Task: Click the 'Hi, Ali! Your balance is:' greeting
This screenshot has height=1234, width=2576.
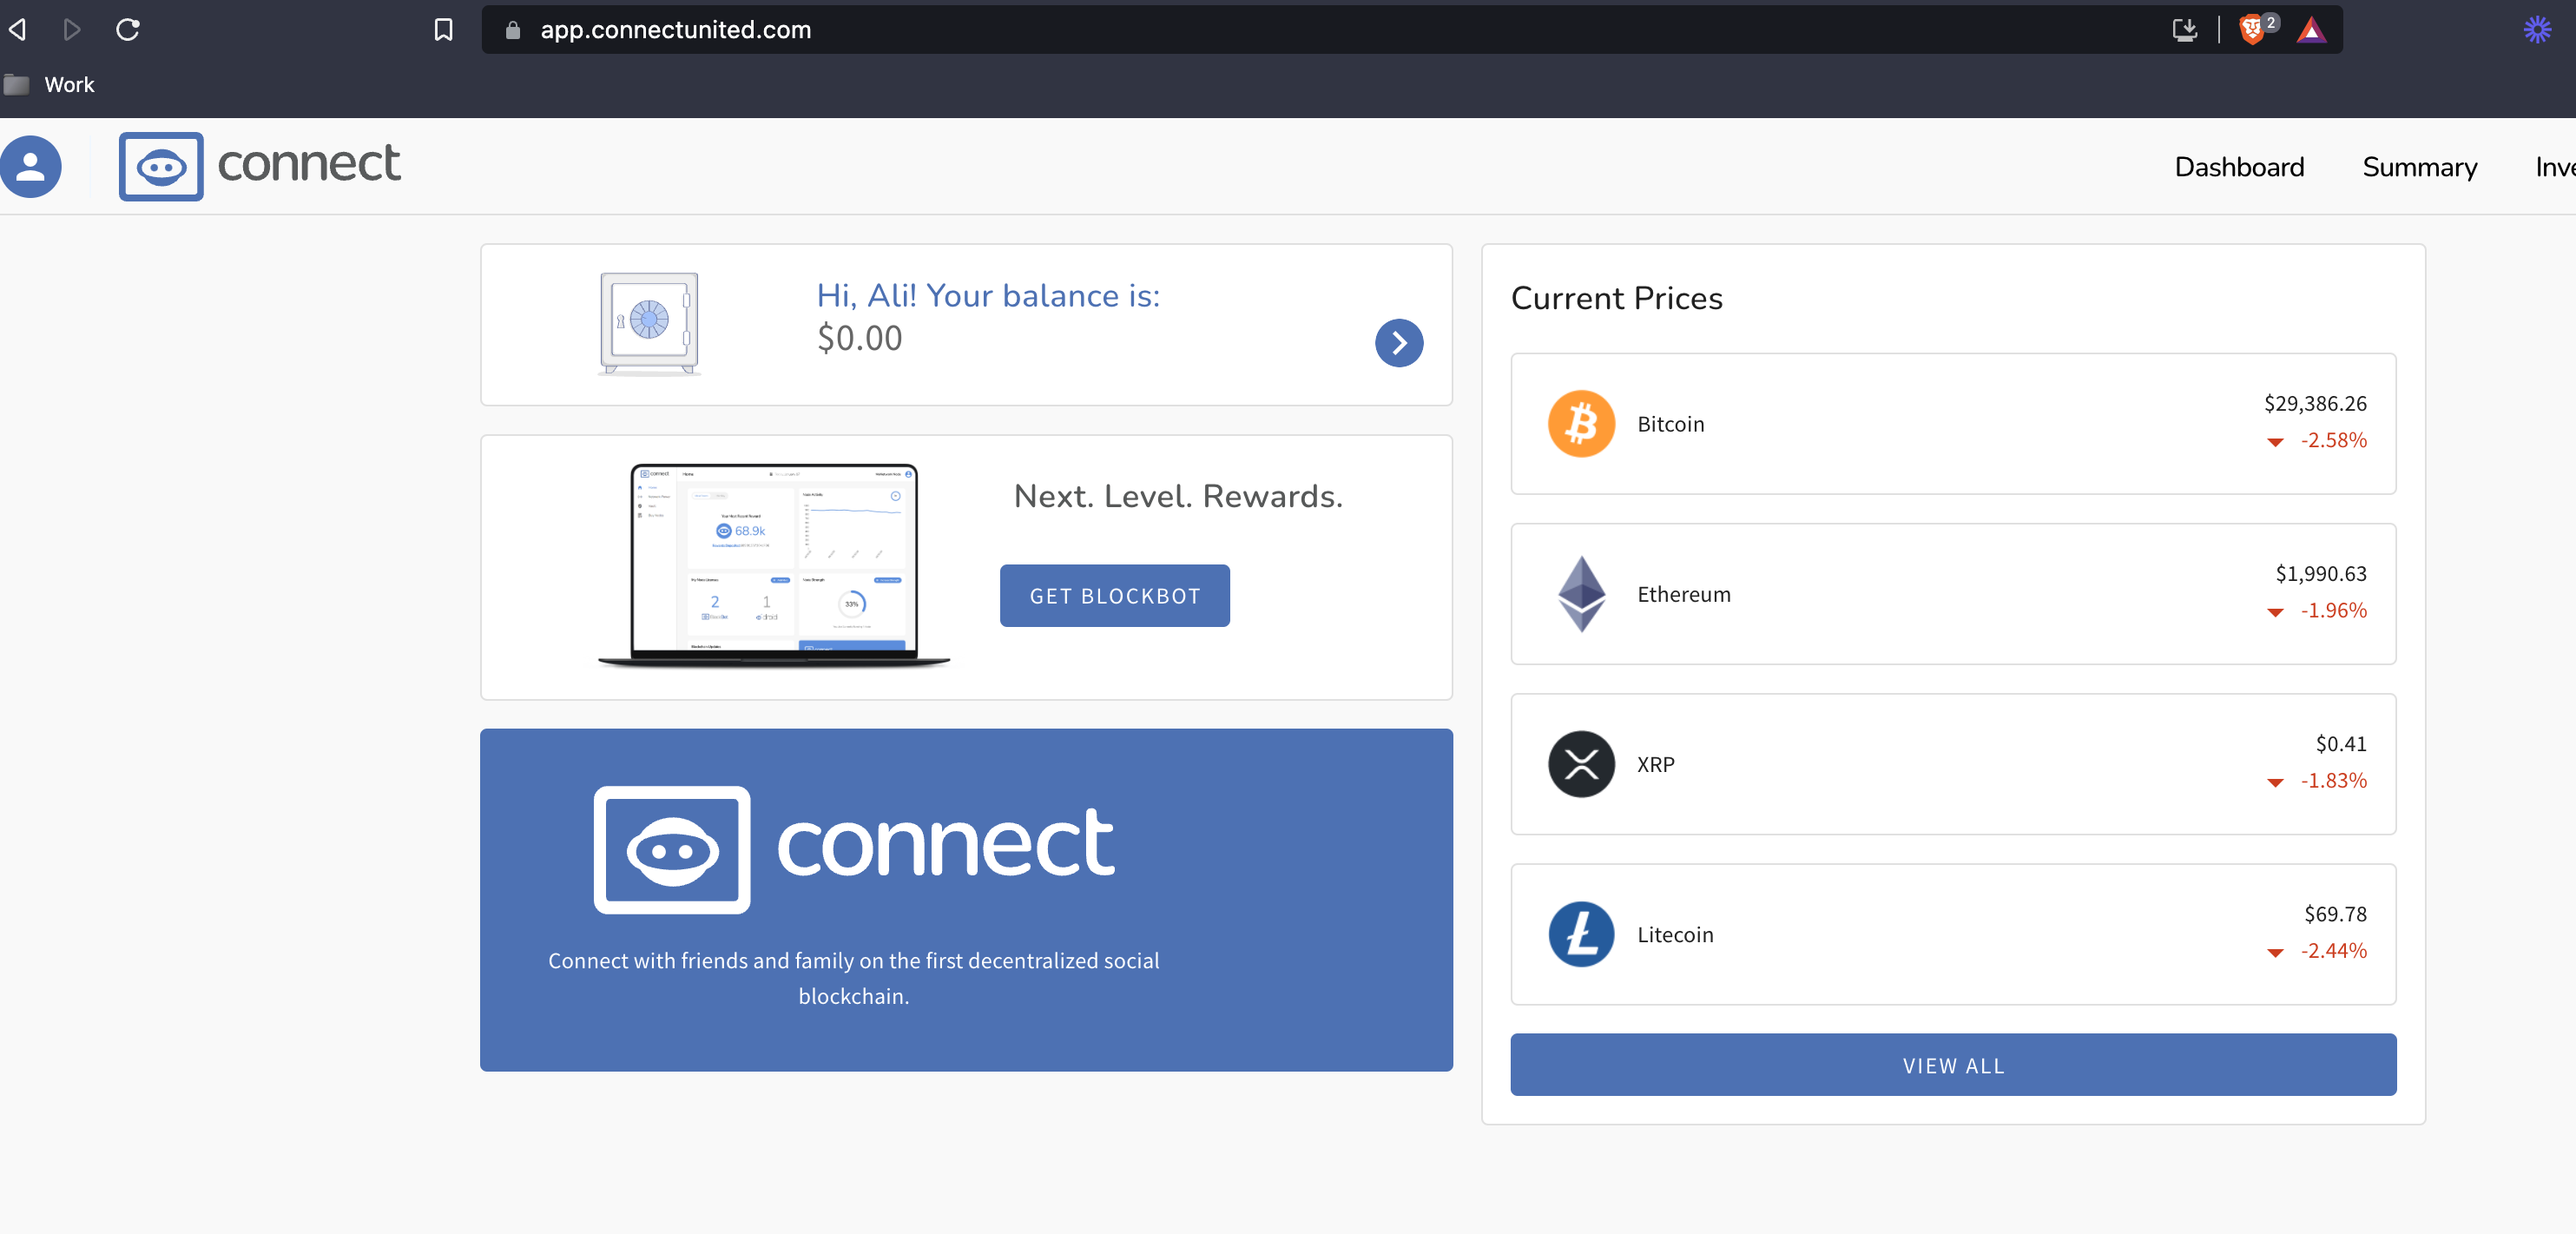Action: click(988, 296)
